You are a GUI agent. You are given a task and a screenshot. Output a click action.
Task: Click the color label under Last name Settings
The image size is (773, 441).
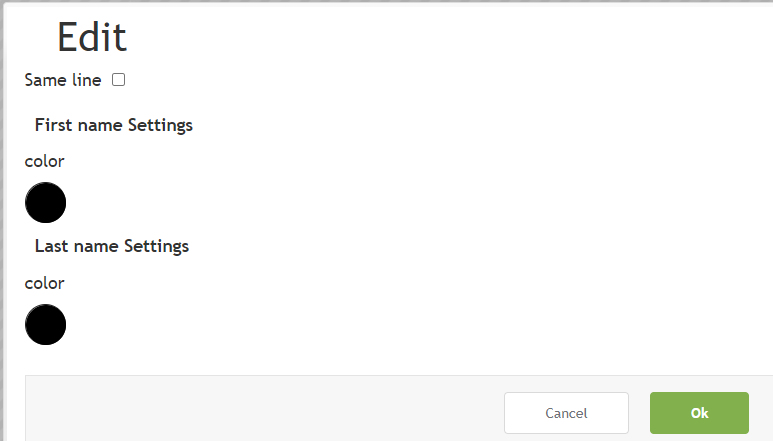[44, 283]
